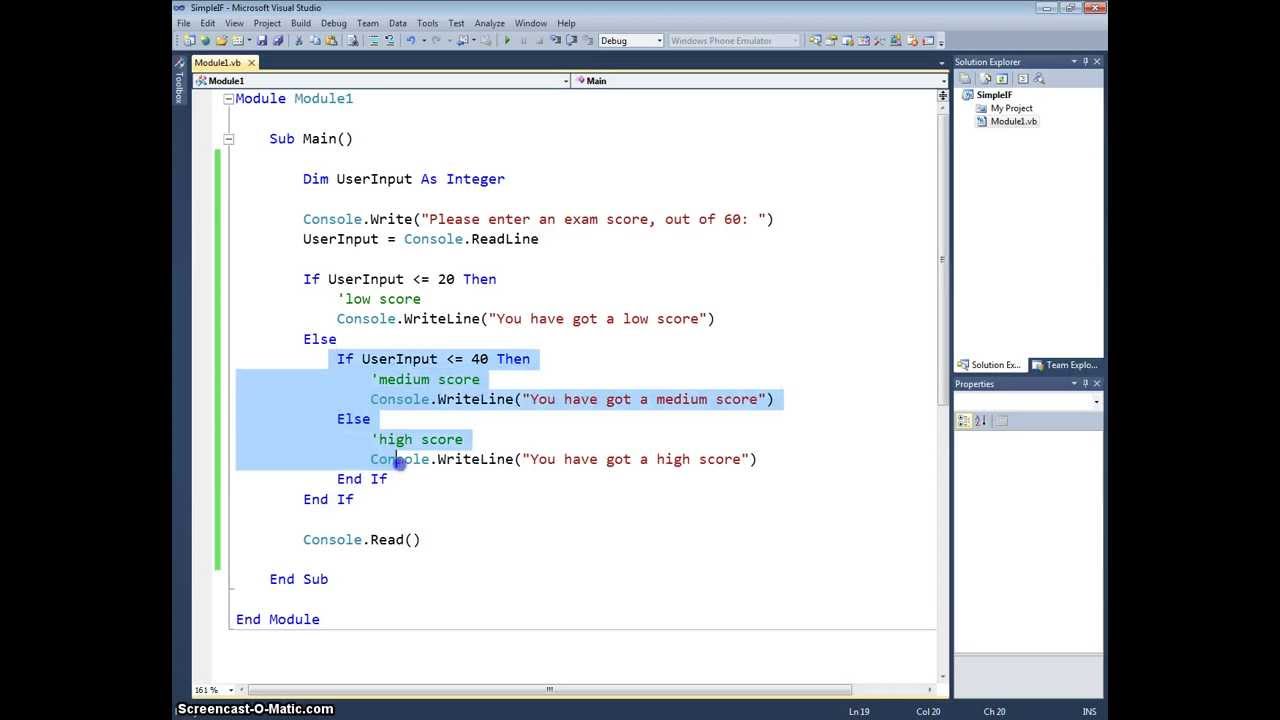The height and width of the screenshot is (720, 1280).
Task: Open the Tools menu
Action: 427,23
